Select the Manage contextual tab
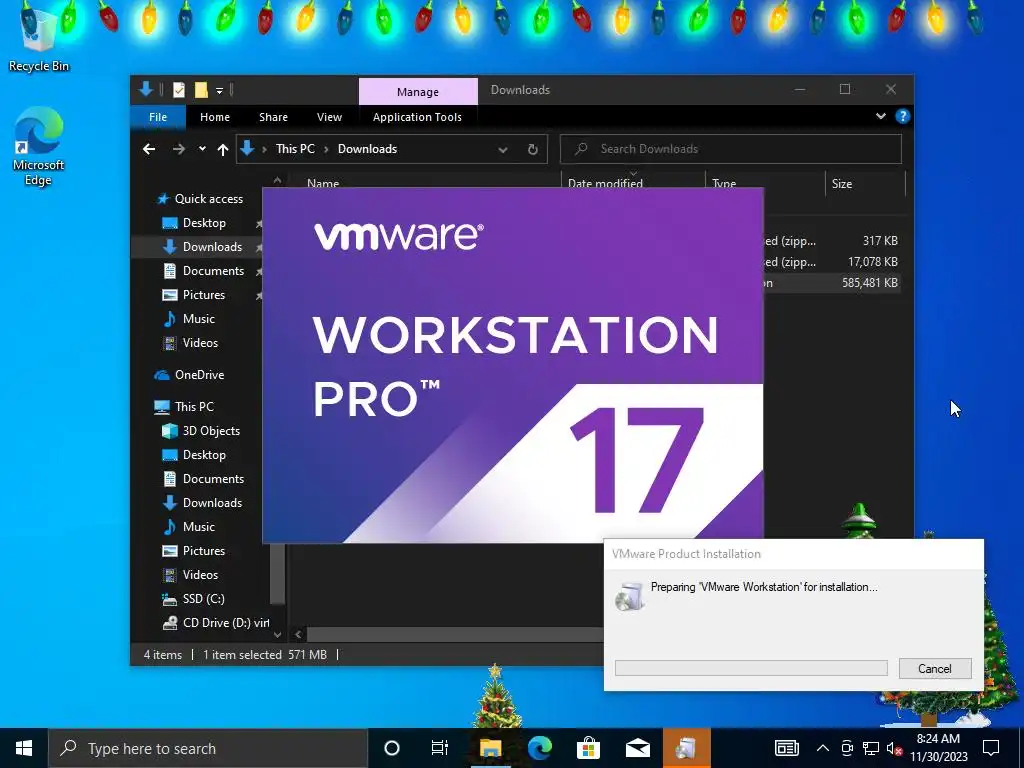Image resolution: width=1024 pixels, height=768 pixels. coord(418,91)
